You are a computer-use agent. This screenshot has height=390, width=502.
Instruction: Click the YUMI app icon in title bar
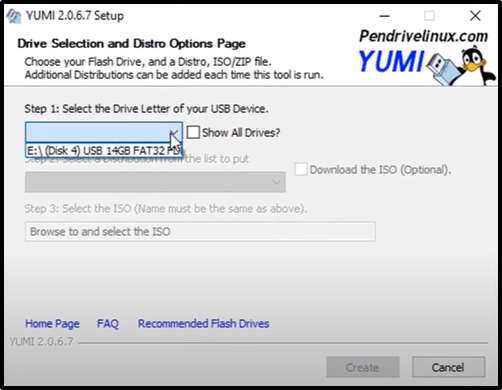tap(14, 16)
